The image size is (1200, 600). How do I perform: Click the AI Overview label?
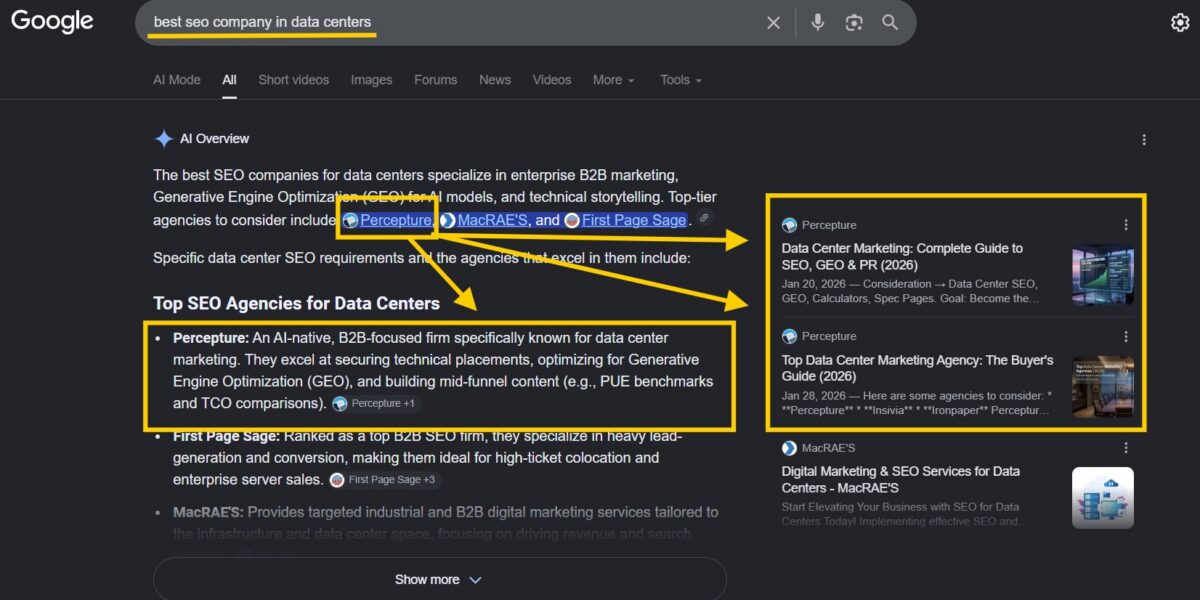pos(214,139)
